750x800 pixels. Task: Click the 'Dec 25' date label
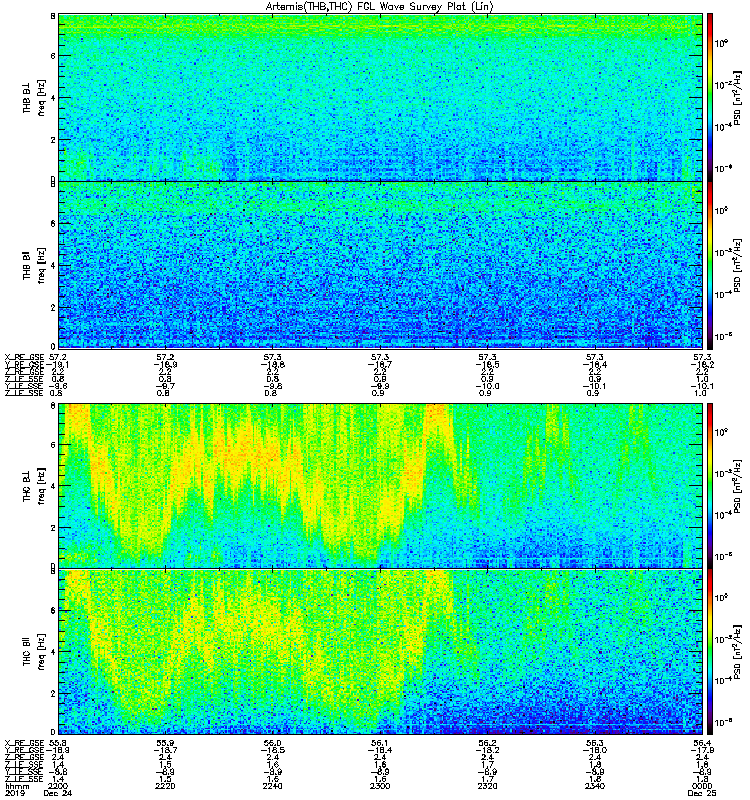(702, 793)
